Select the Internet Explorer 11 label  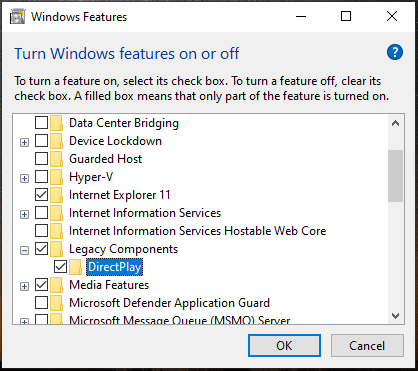click(x=120, y=195)
